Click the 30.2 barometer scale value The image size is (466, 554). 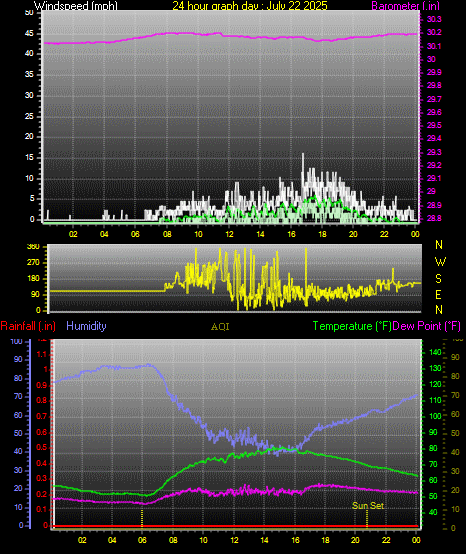pyautogui.click(x=434, y=32)
